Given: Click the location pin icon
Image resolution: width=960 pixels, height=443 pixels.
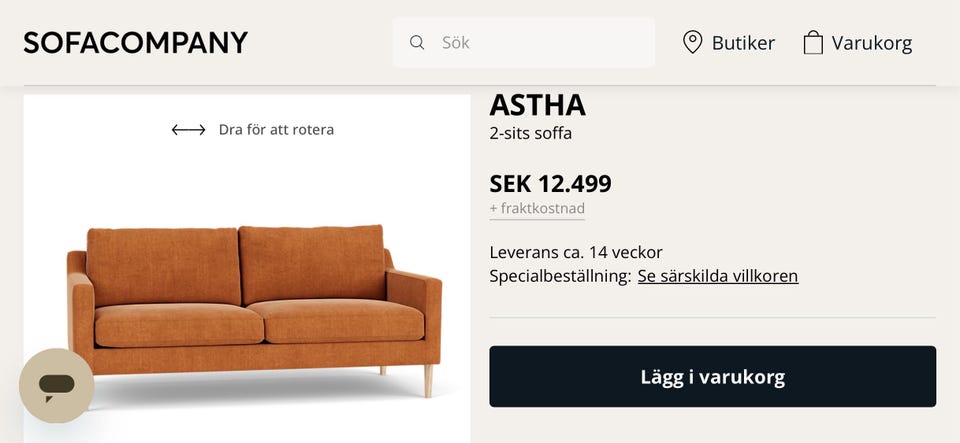Looking at the screenshot, I should pyautogui.click(x=692, y=43).
